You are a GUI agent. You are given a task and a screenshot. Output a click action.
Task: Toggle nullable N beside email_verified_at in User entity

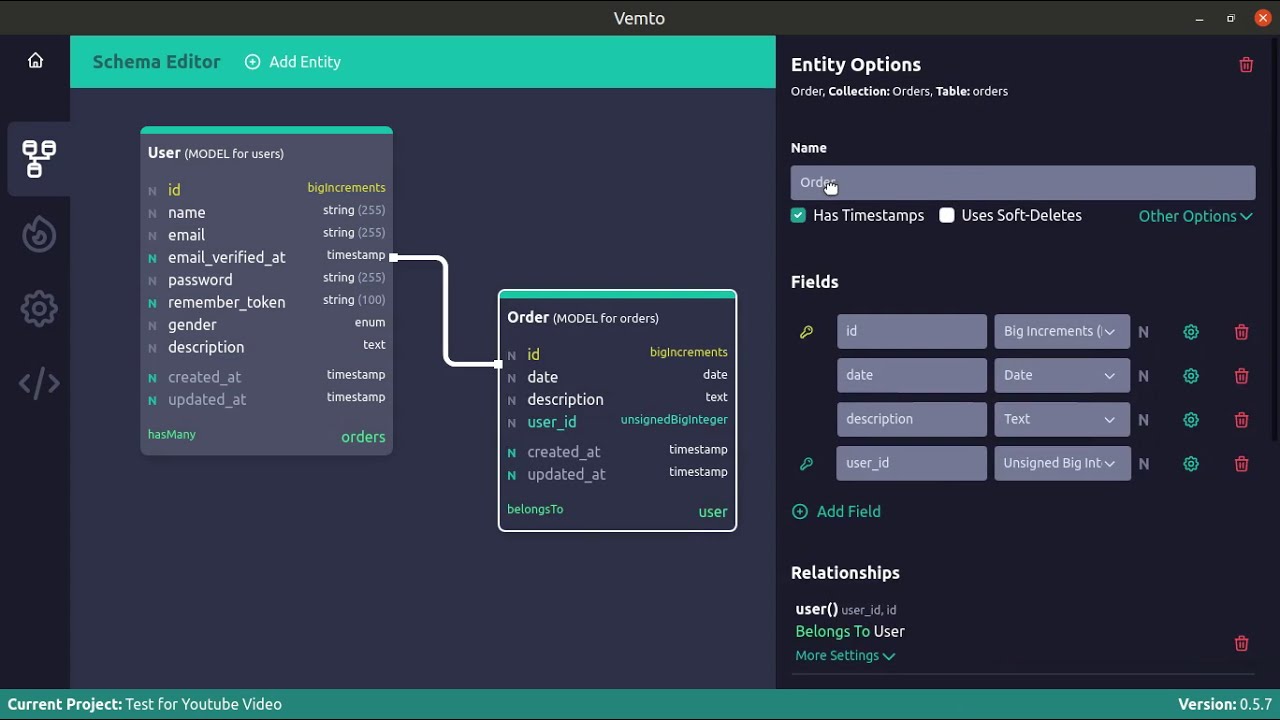[x=153, y=258]
